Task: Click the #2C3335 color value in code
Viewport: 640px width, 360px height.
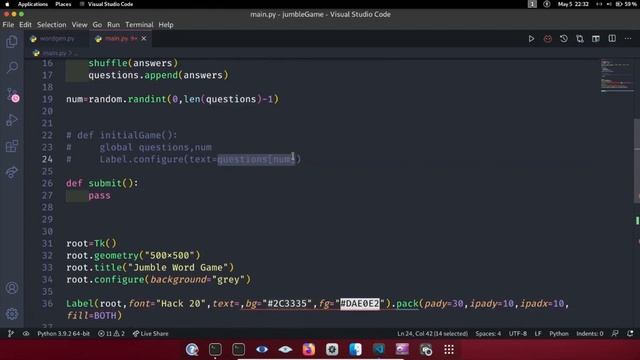Action: (x=287, y=304)
